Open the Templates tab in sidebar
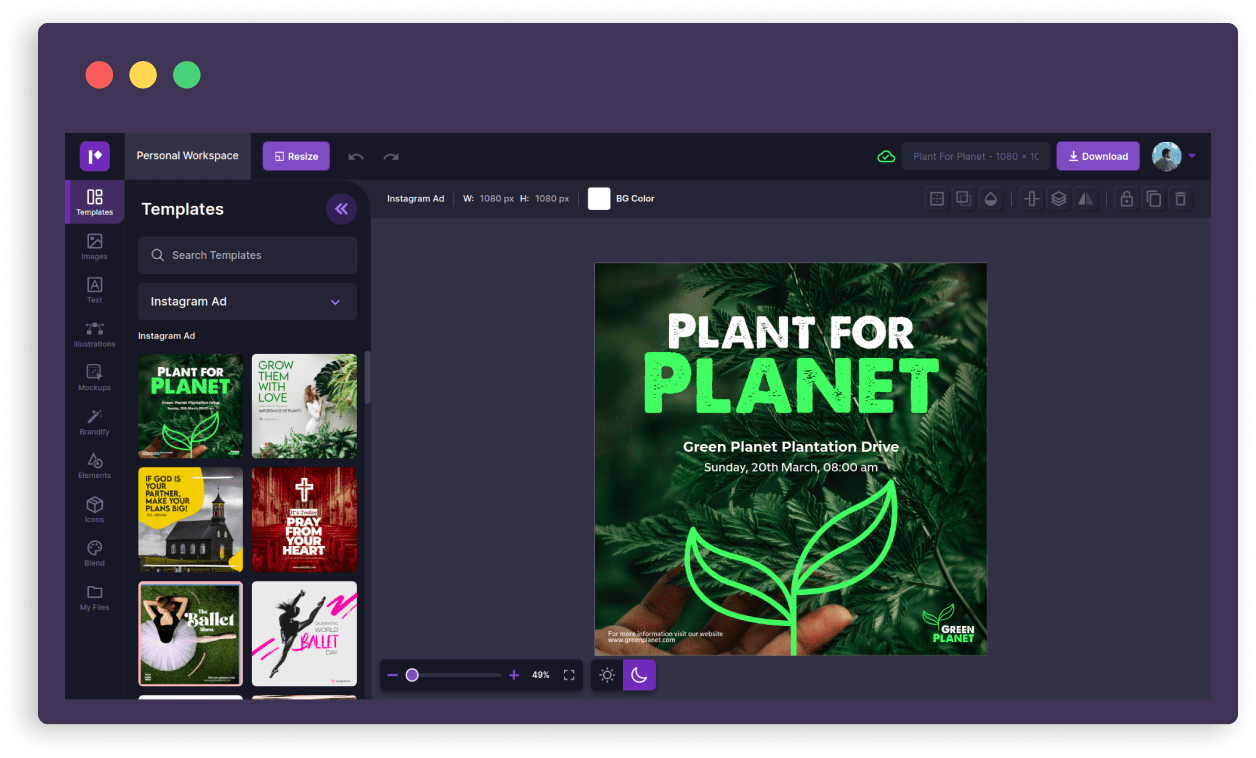This screenshot has height=758, width=1256. (94, 202)
